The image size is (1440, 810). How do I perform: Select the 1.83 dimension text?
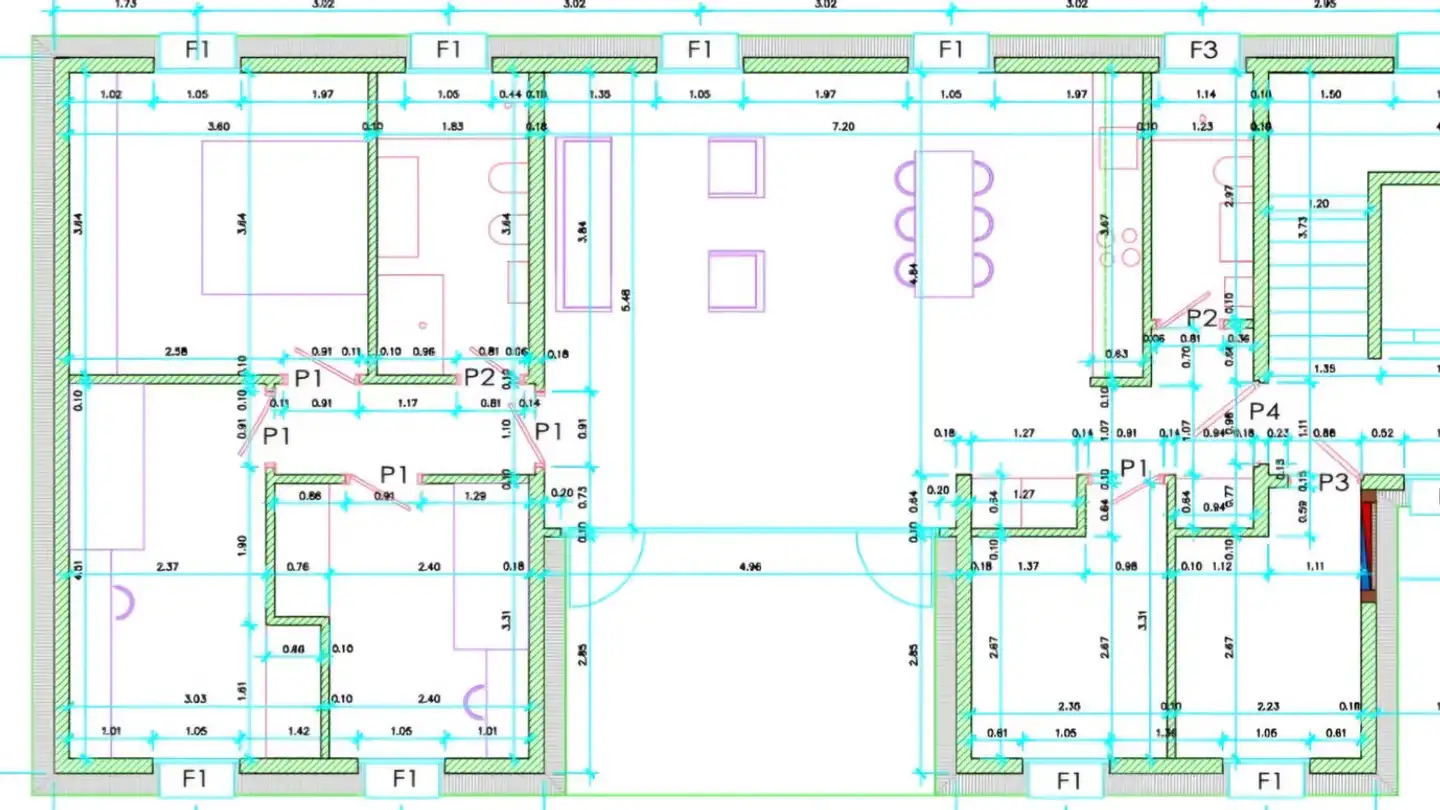[452, 127]
